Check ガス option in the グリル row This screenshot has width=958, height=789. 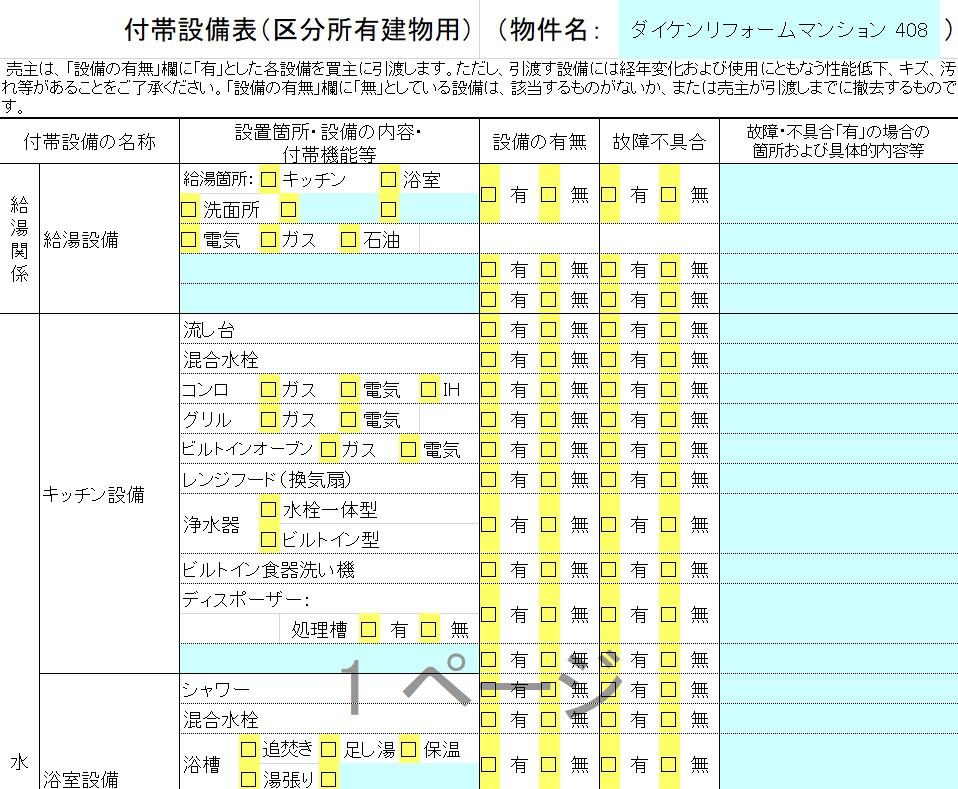[268, 419]
